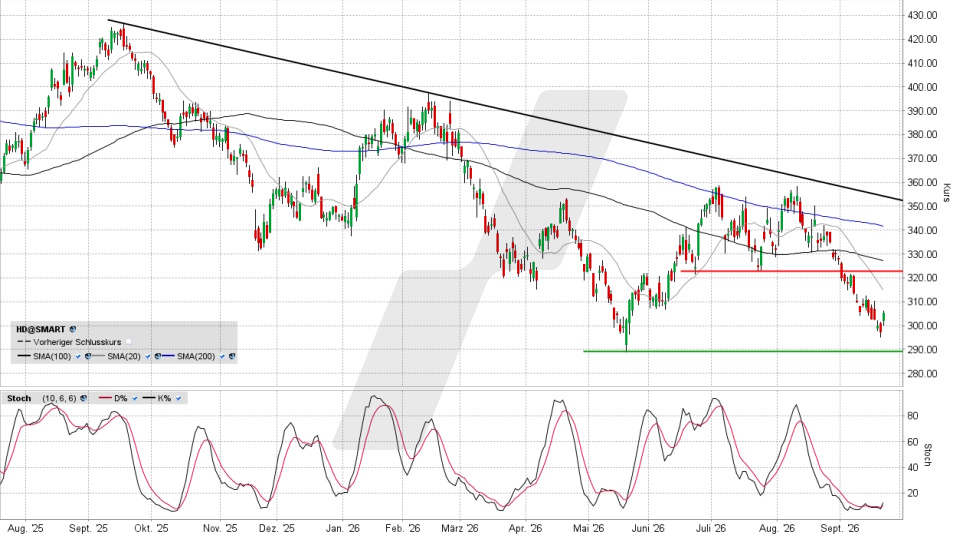
Task: Click the SMA(100) black line swatch
Action: click(24, 356)
